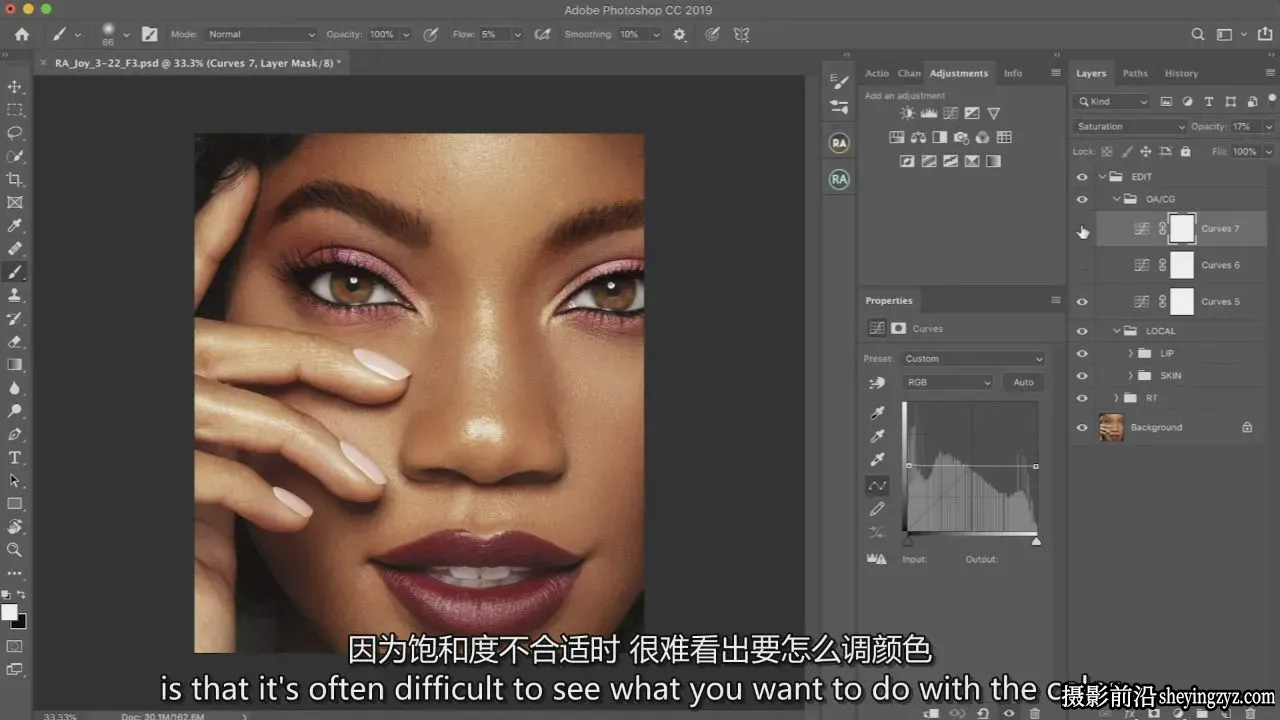
Task: Select the white point eyedropper in Curves
Action: coord(878,460)
